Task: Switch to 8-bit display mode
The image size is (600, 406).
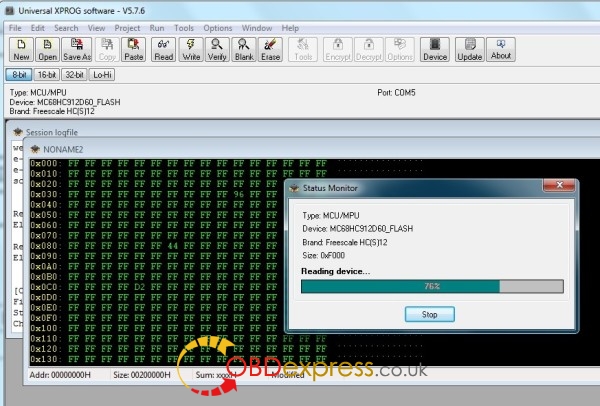Action: click(19, 74)
